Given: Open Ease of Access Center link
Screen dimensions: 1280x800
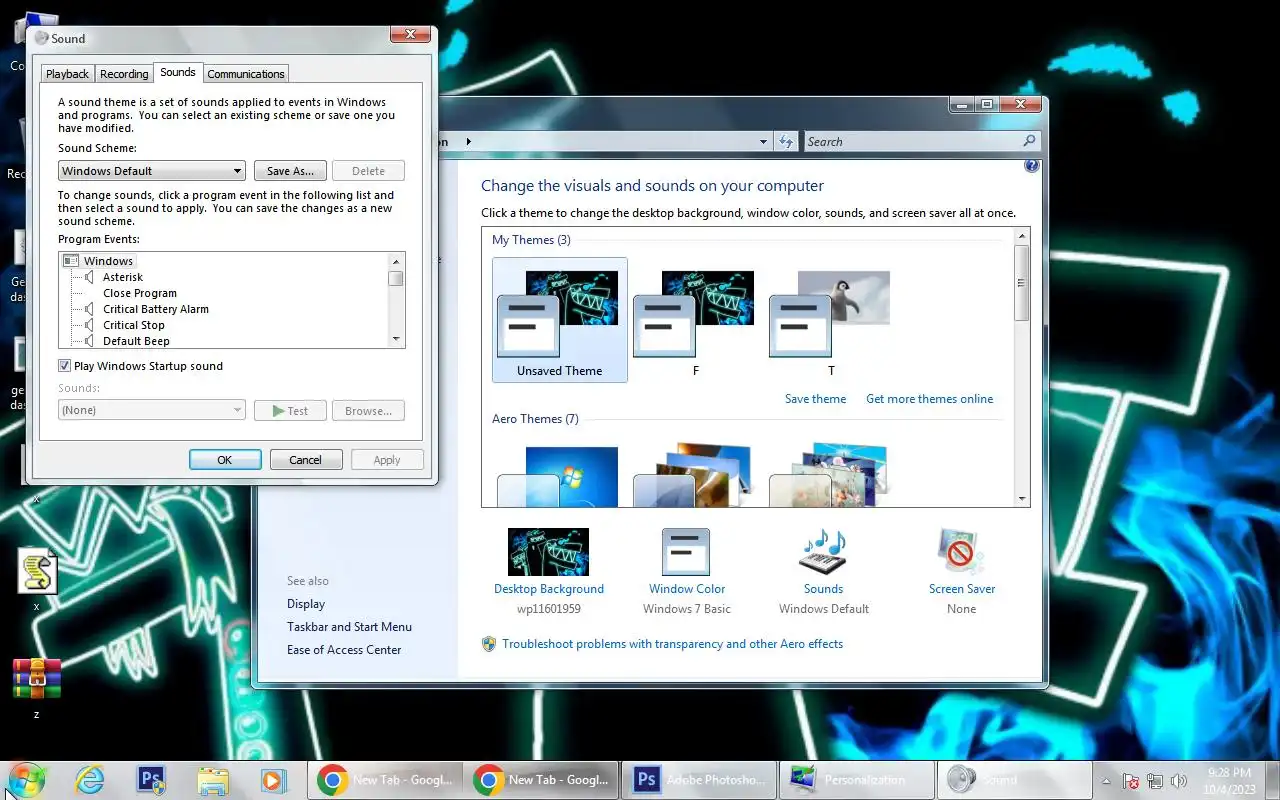Looking at the screenshot, I should pos(344,650).
